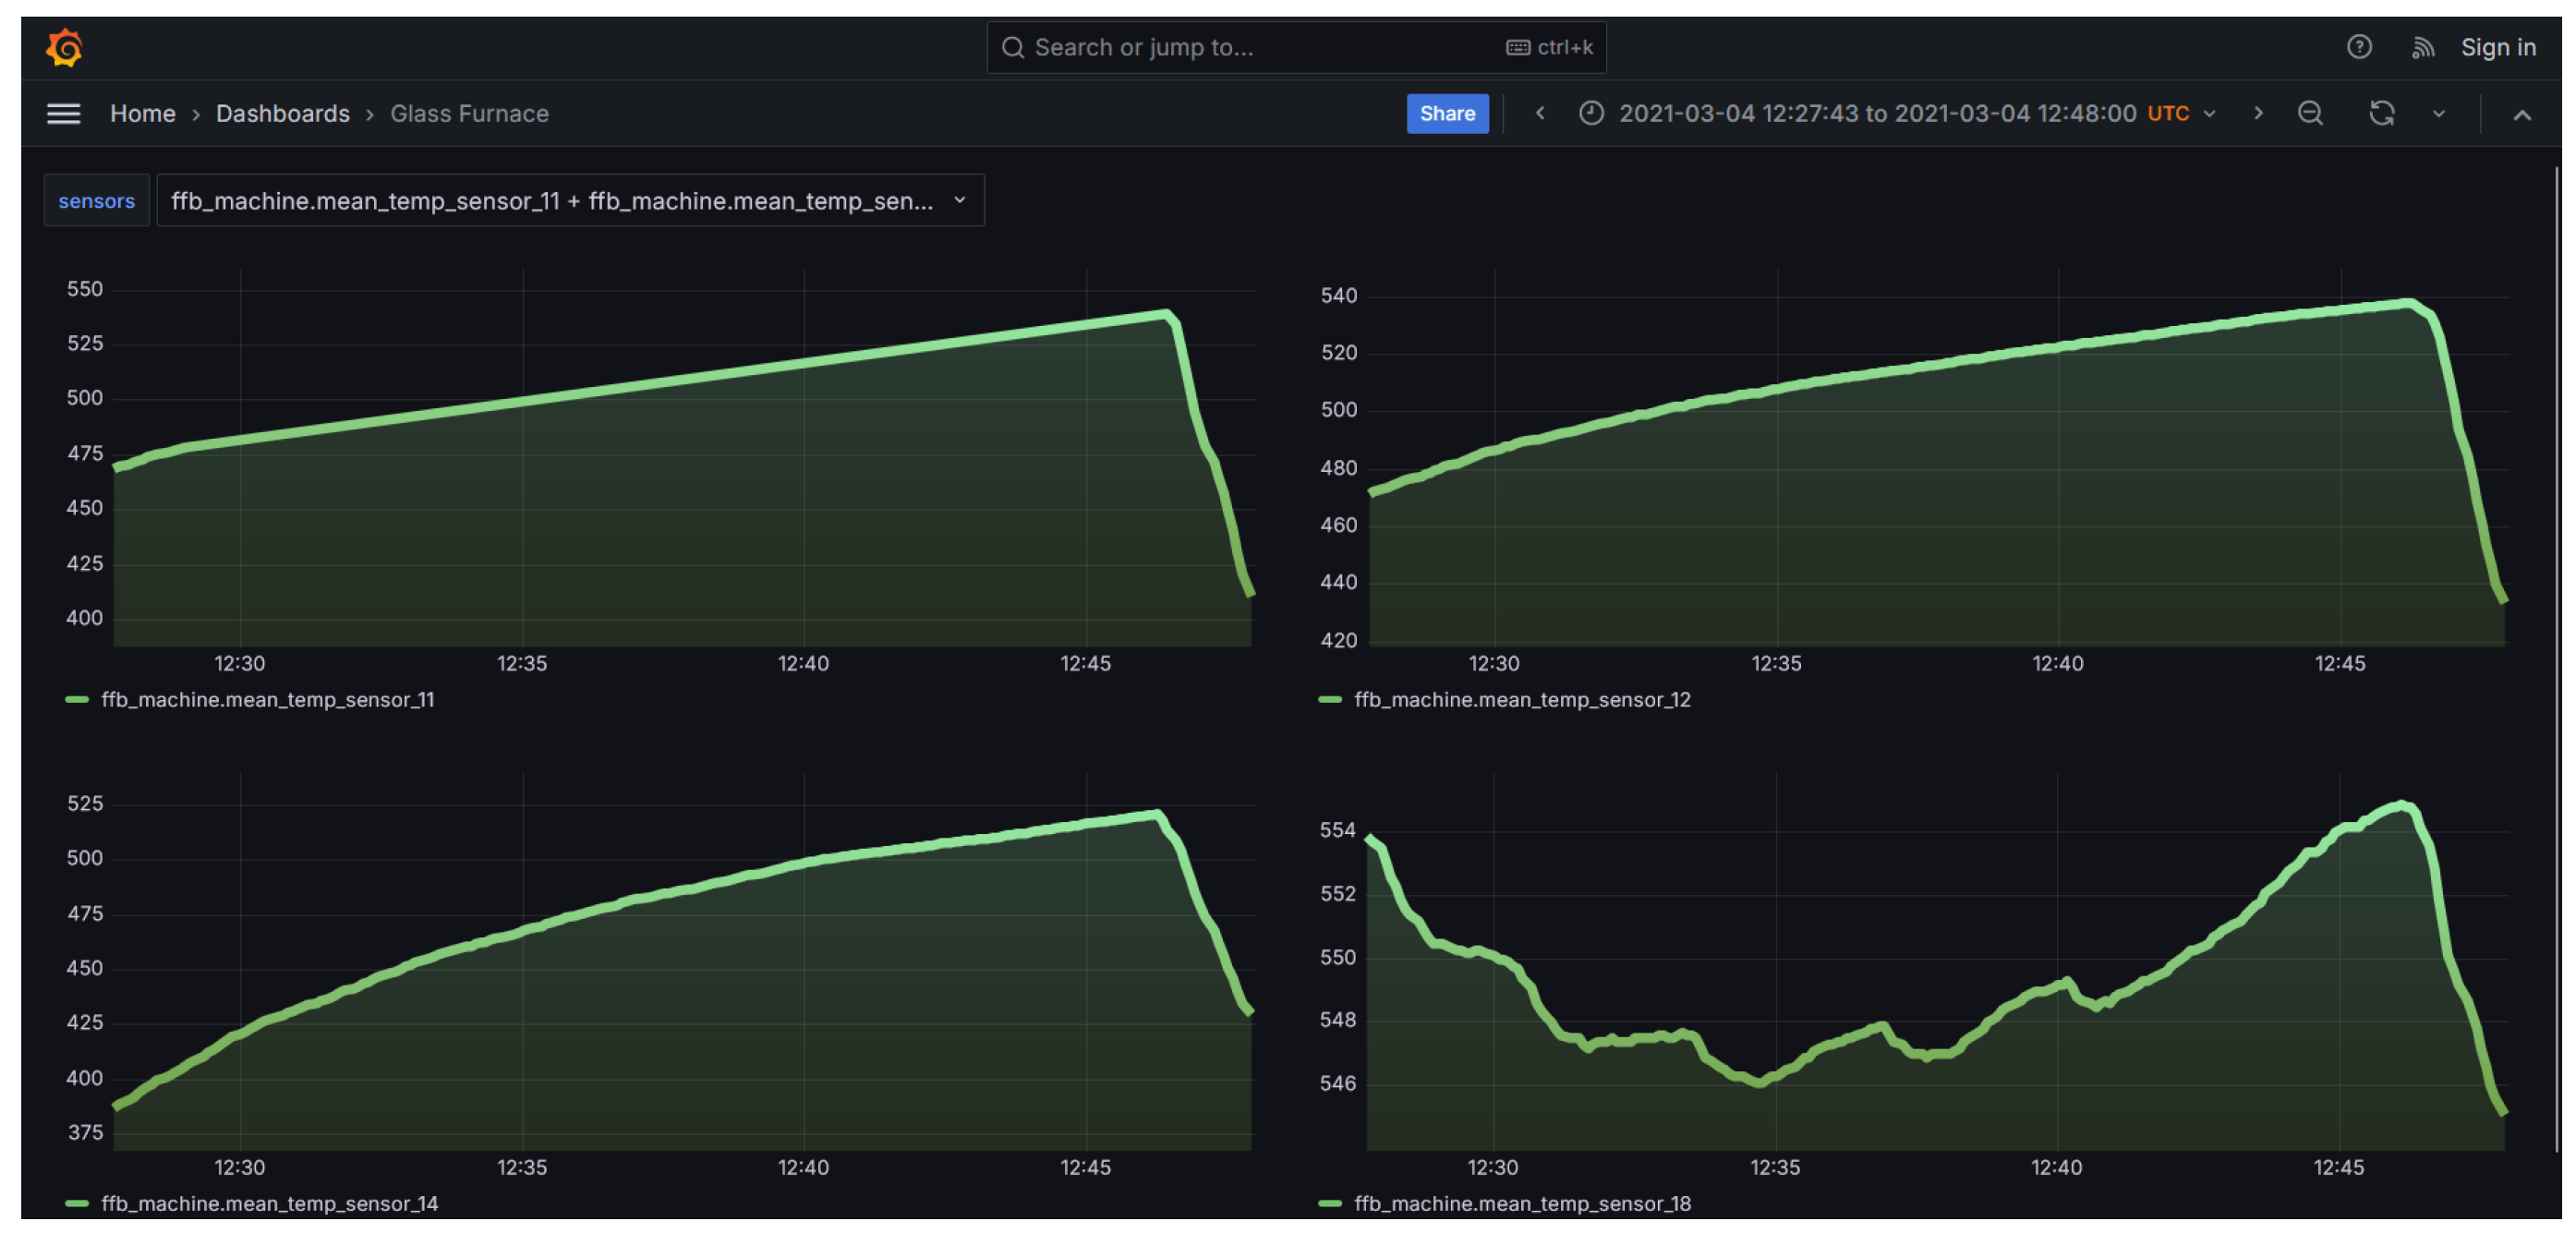The image size is (2576, 1233).
Task: Click sensor_14 legend color swatch
Action: point(77,1203)
